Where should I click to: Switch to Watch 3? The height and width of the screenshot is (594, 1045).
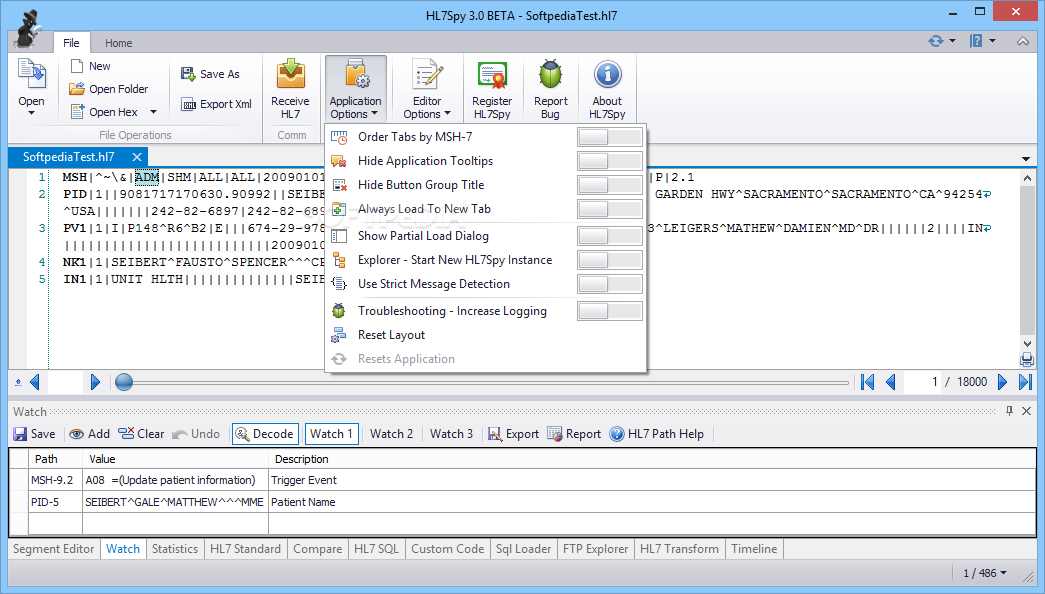point(451,434)
